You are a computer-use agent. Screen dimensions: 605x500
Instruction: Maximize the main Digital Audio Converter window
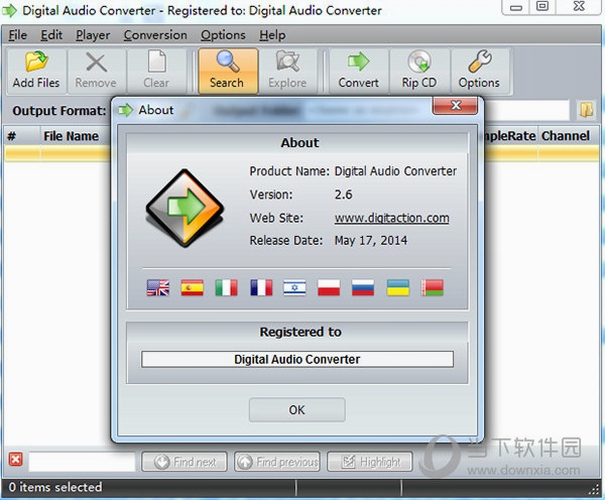(x=542, y=7)
